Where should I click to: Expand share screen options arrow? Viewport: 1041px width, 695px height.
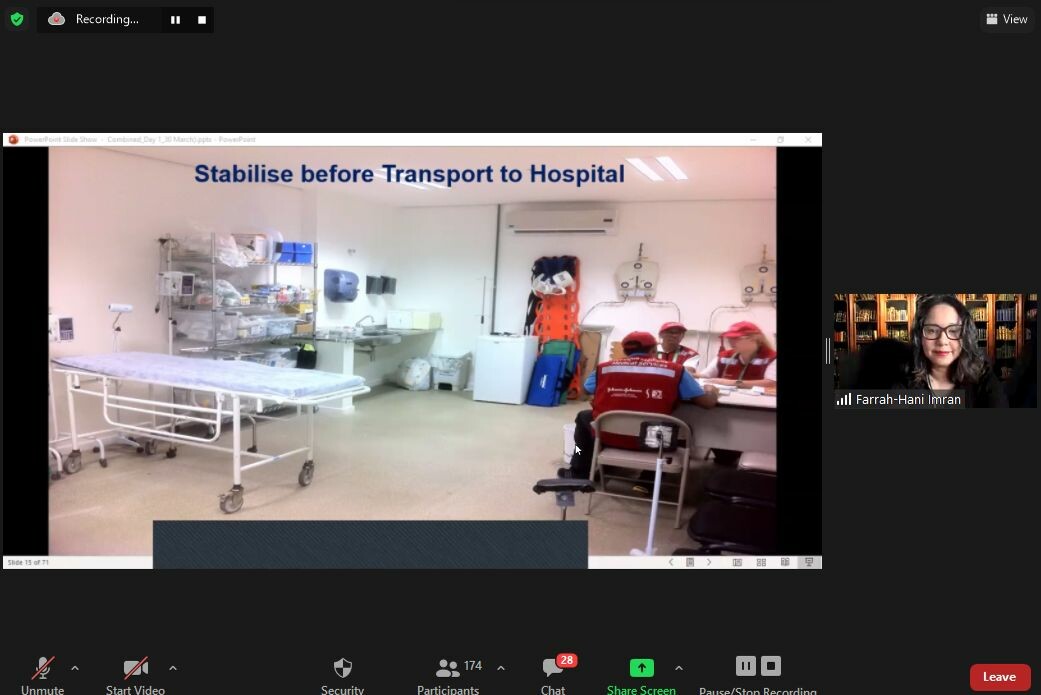(679, 668)
